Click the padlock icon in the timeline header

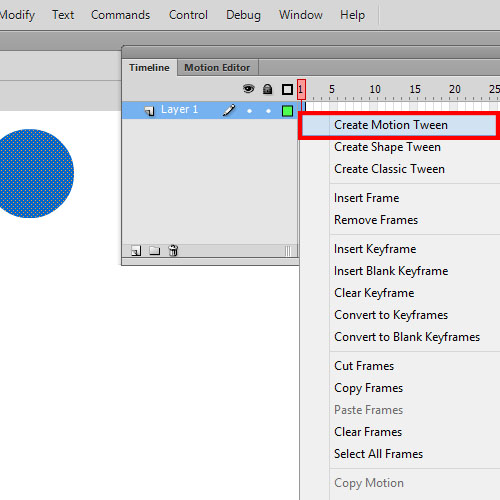click(x=267, y=89)
